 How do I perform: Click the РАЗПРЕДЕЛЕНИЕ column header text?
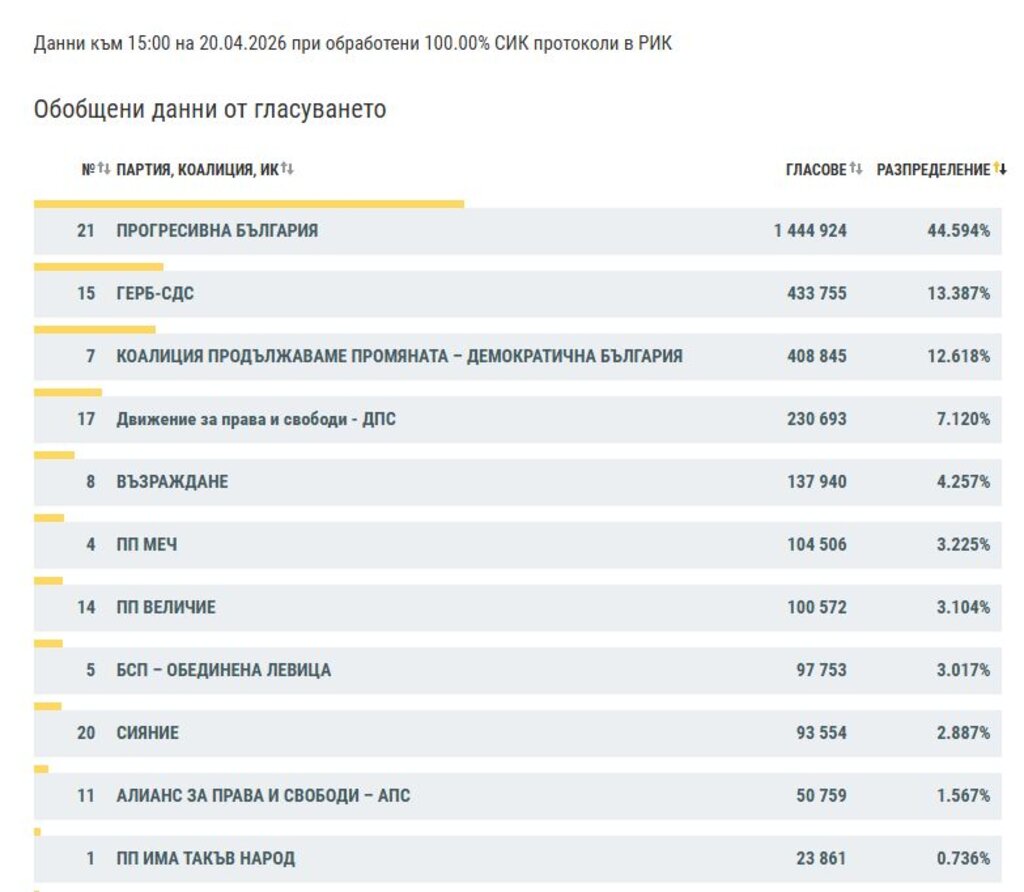point(932,170)
